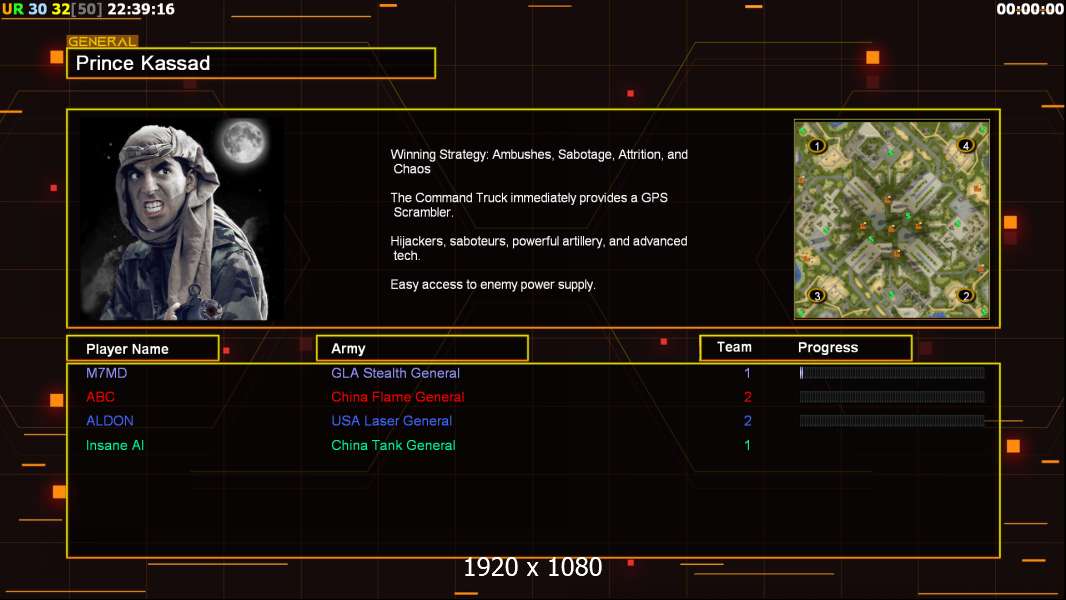This screenshot has height=600, width=1066.
Task: Click the 00:00:00 timer
Action: 1030,9
